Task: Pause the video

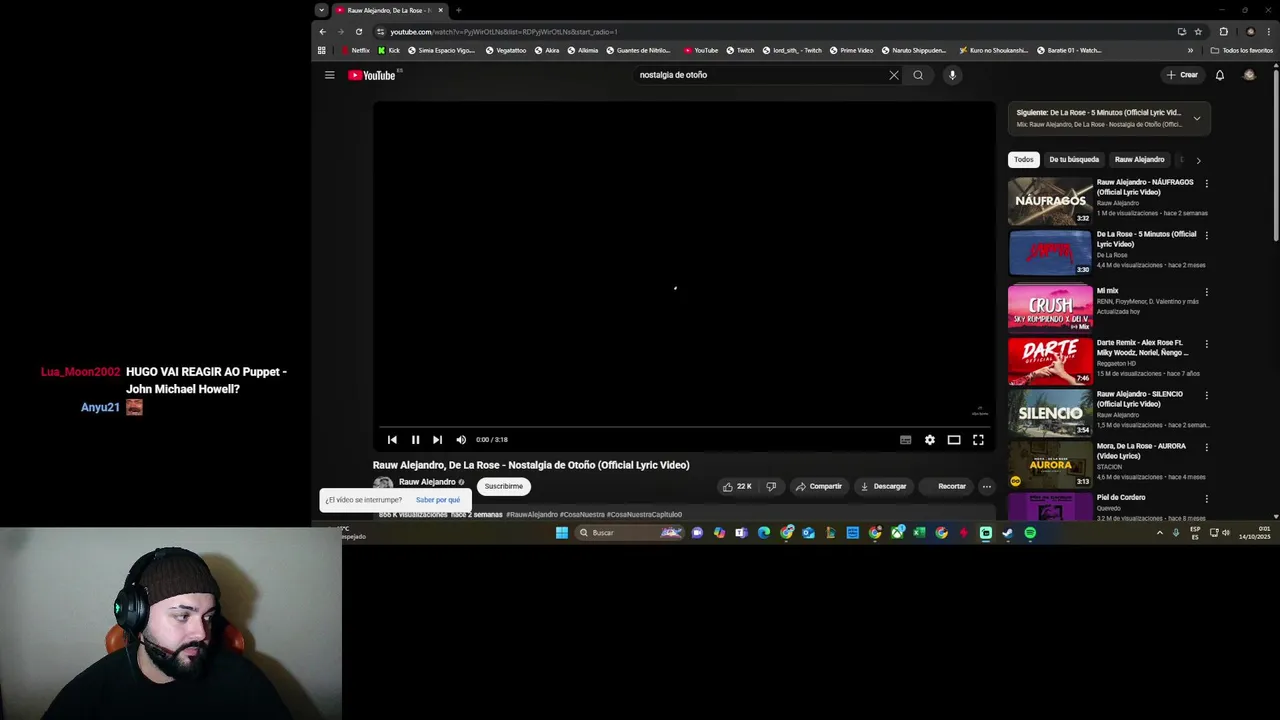Action: point(415,440)
